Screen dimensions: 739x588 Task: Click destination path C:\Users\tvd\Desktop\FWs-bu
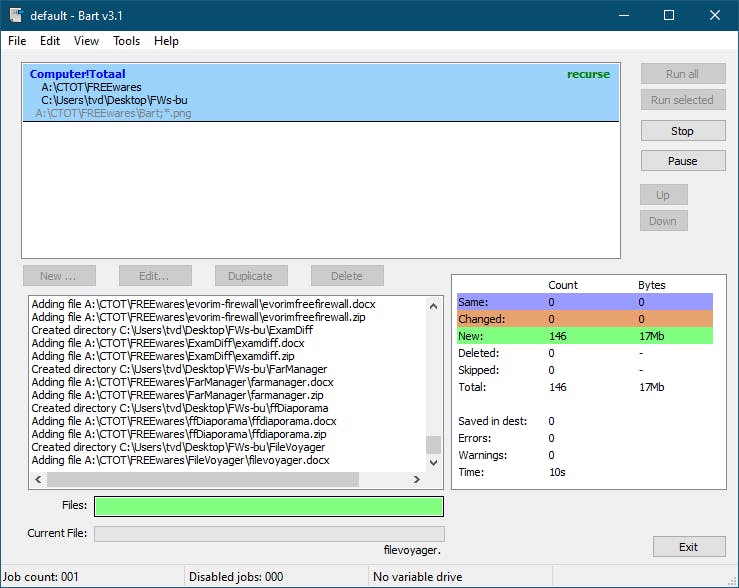coord(114,100)
